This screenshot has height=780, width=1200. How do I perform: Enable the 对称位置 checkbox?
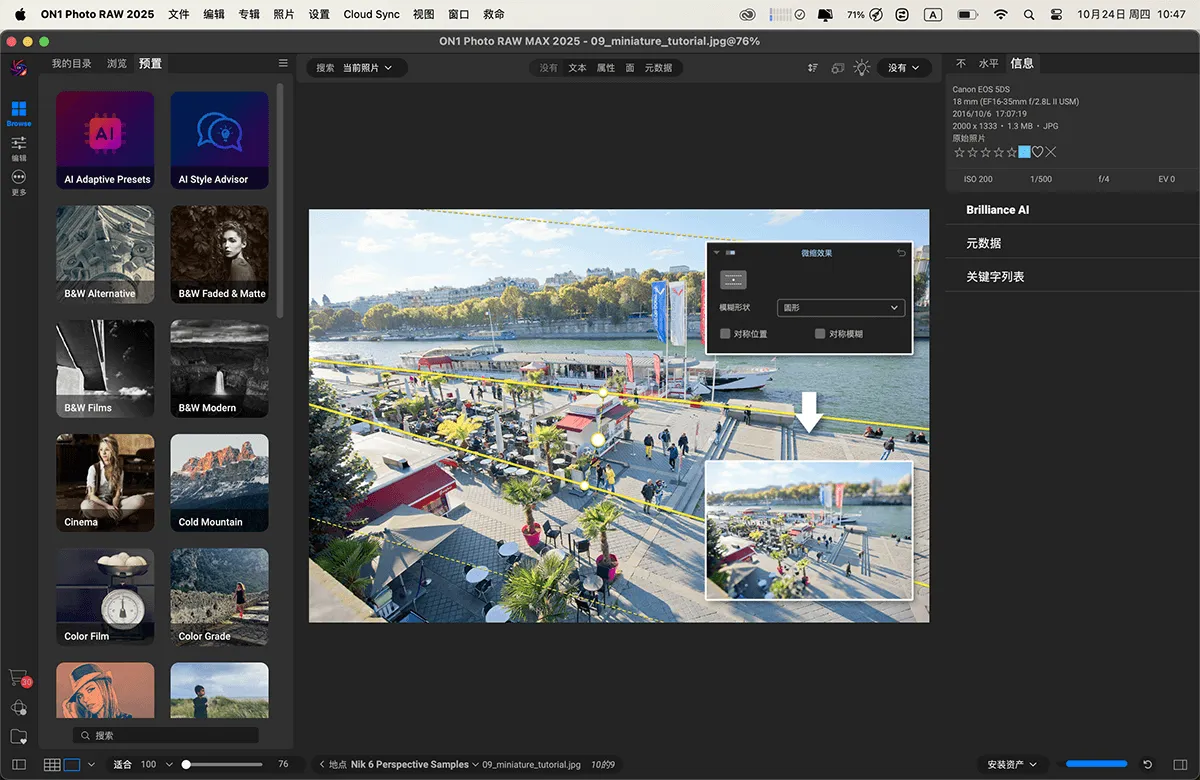click(726, 334)
